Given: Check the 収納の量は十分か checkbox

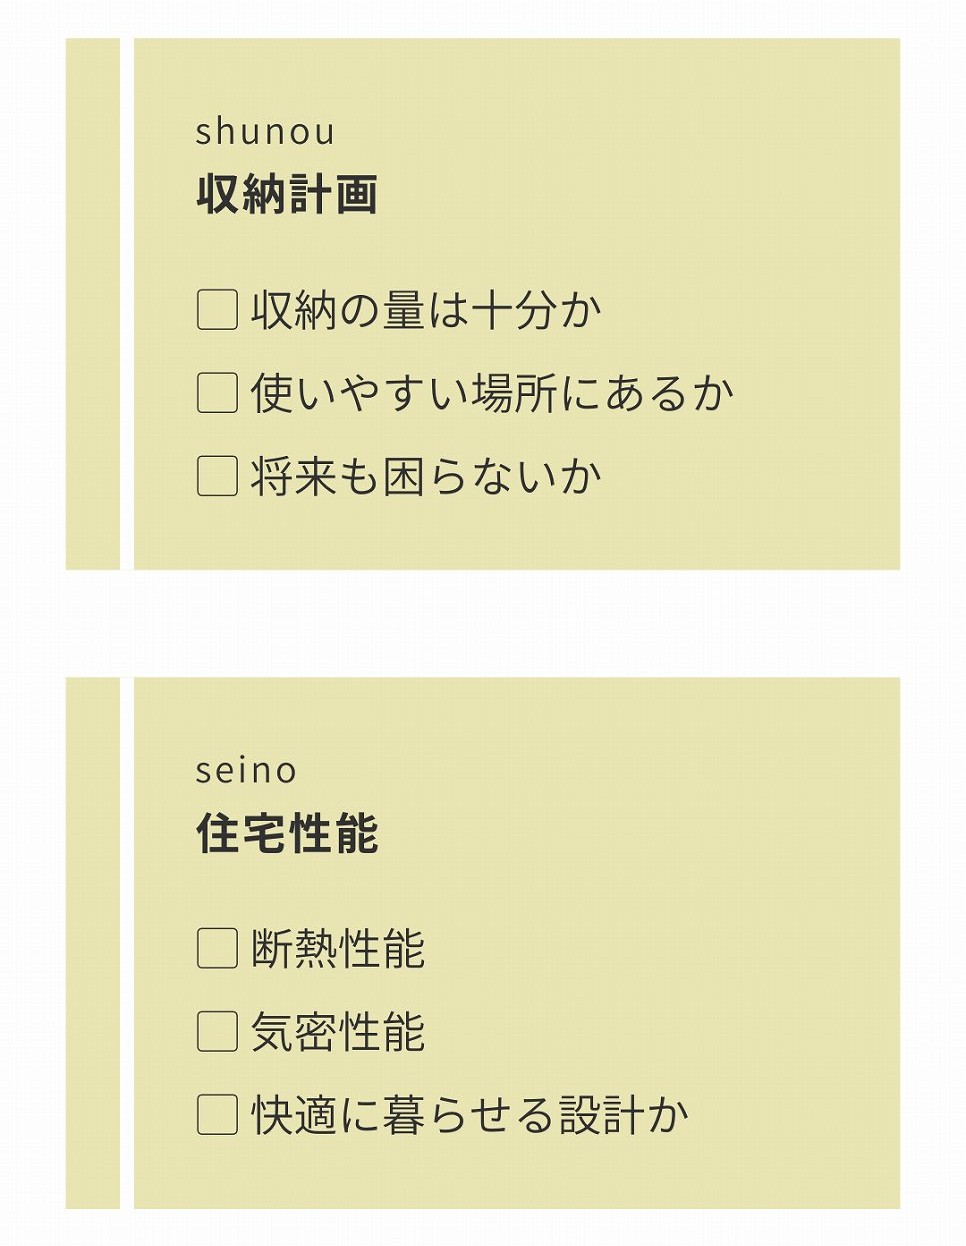Looking at the screenshot, I should [x=217, y=310].
